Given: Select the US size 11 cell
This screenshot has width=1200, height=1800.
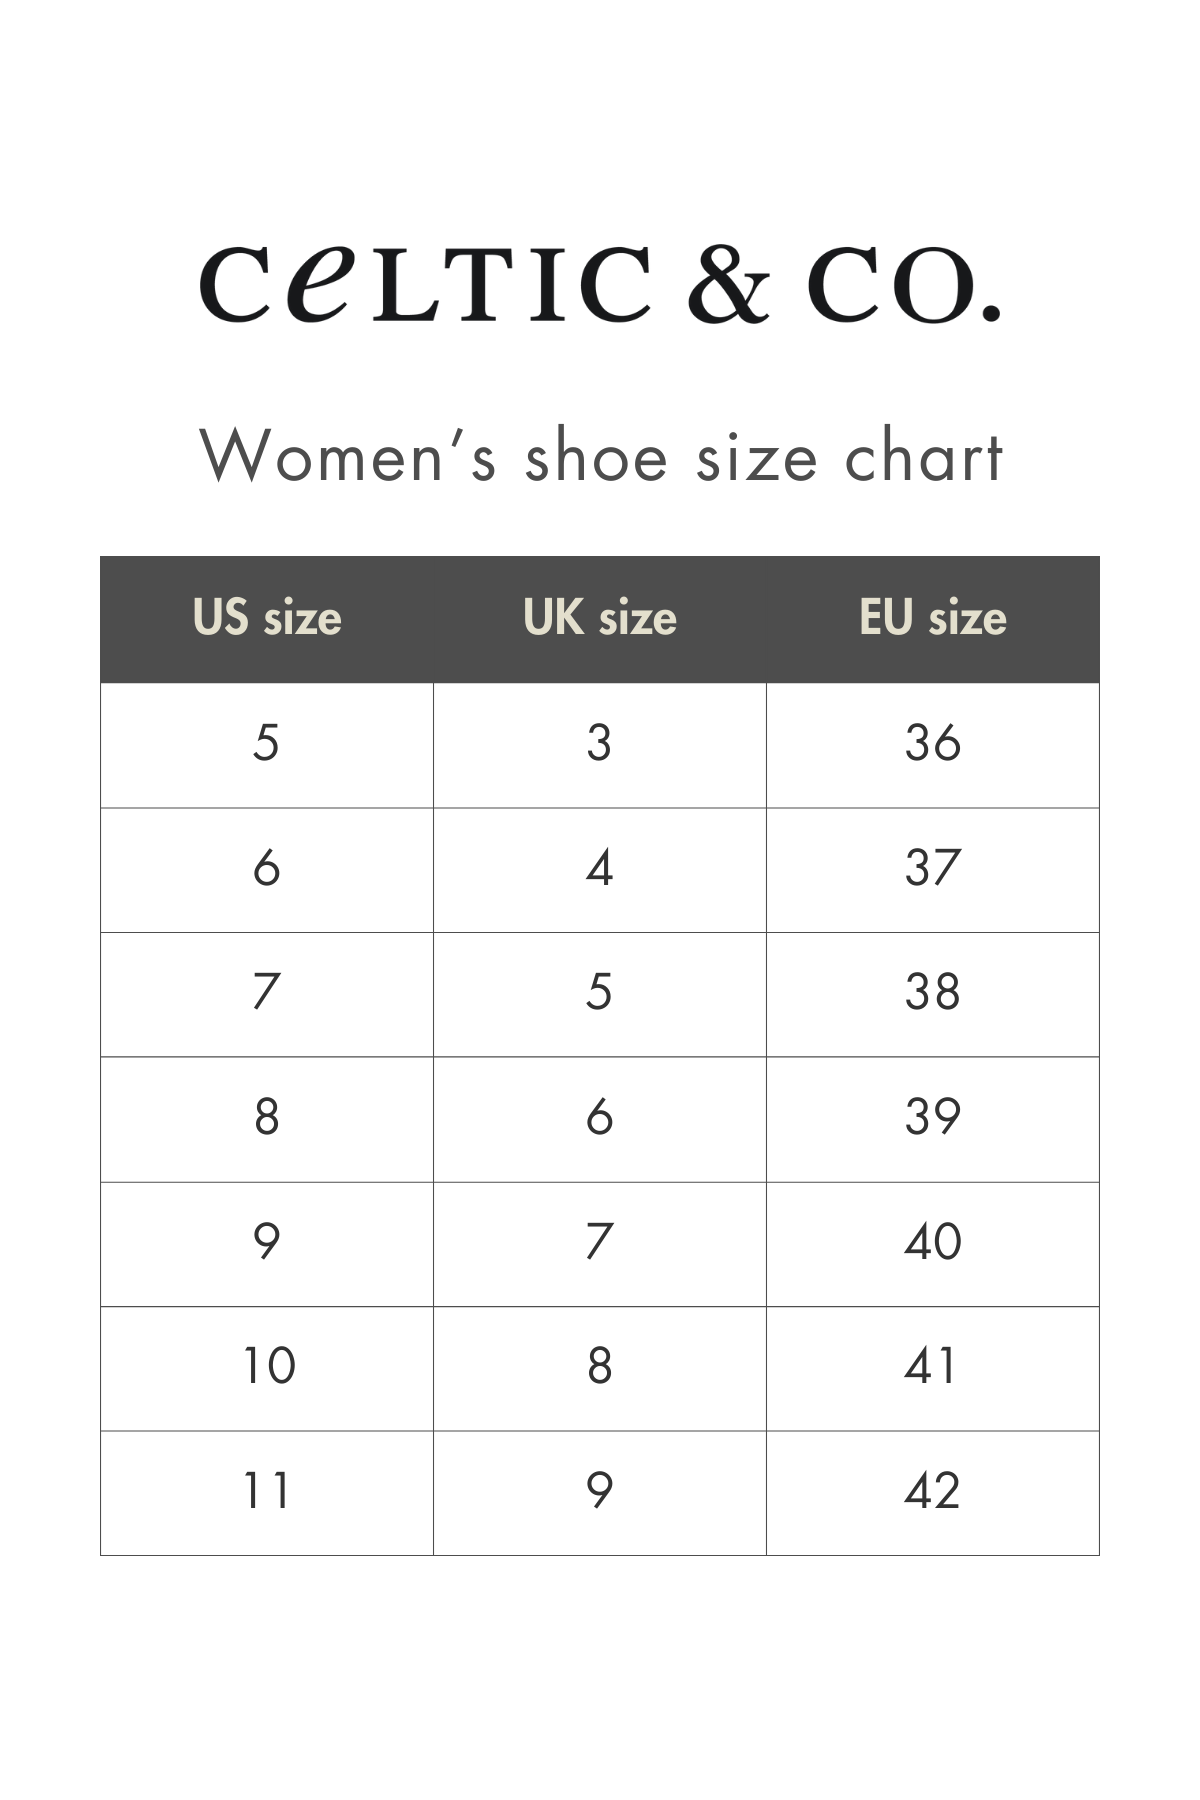Looking at the screenshot, I should [267, 1492].
